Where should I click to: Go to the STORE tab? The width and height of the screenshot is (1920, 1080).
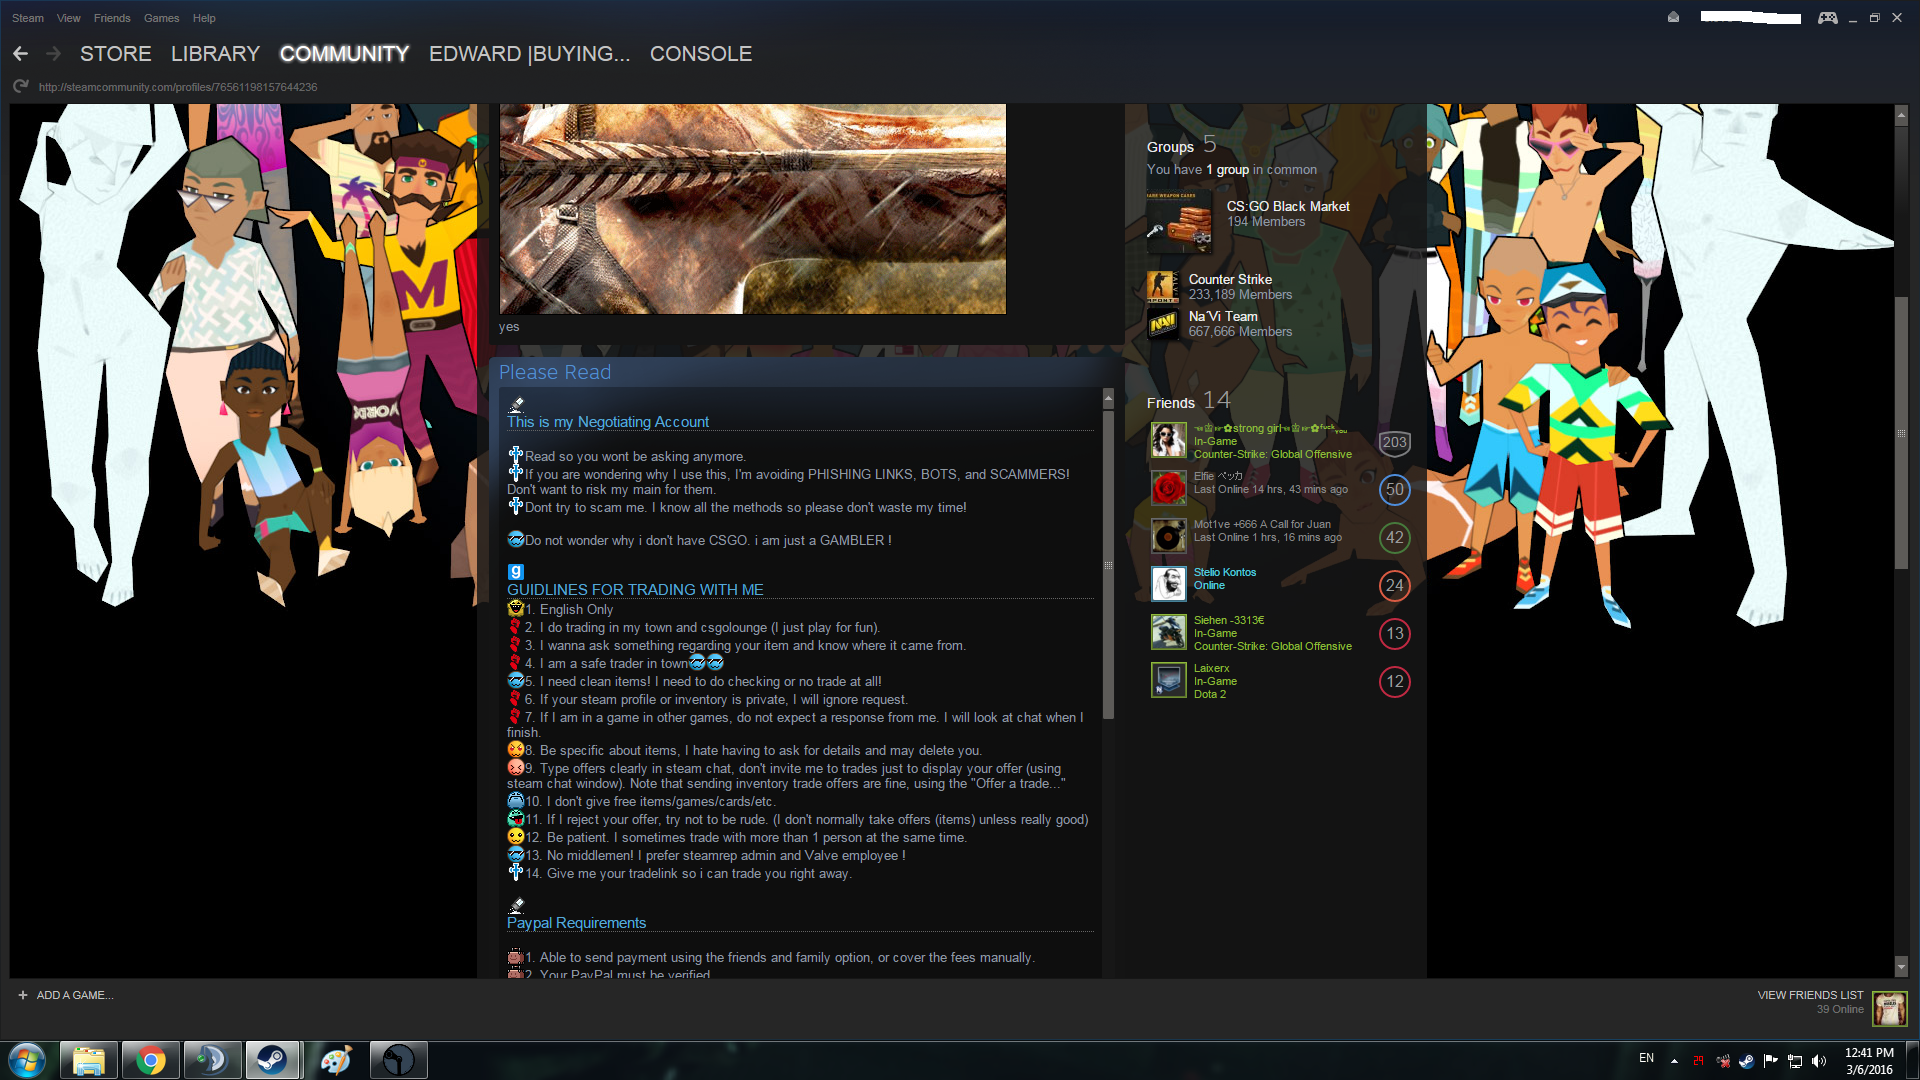coord(116,54)
